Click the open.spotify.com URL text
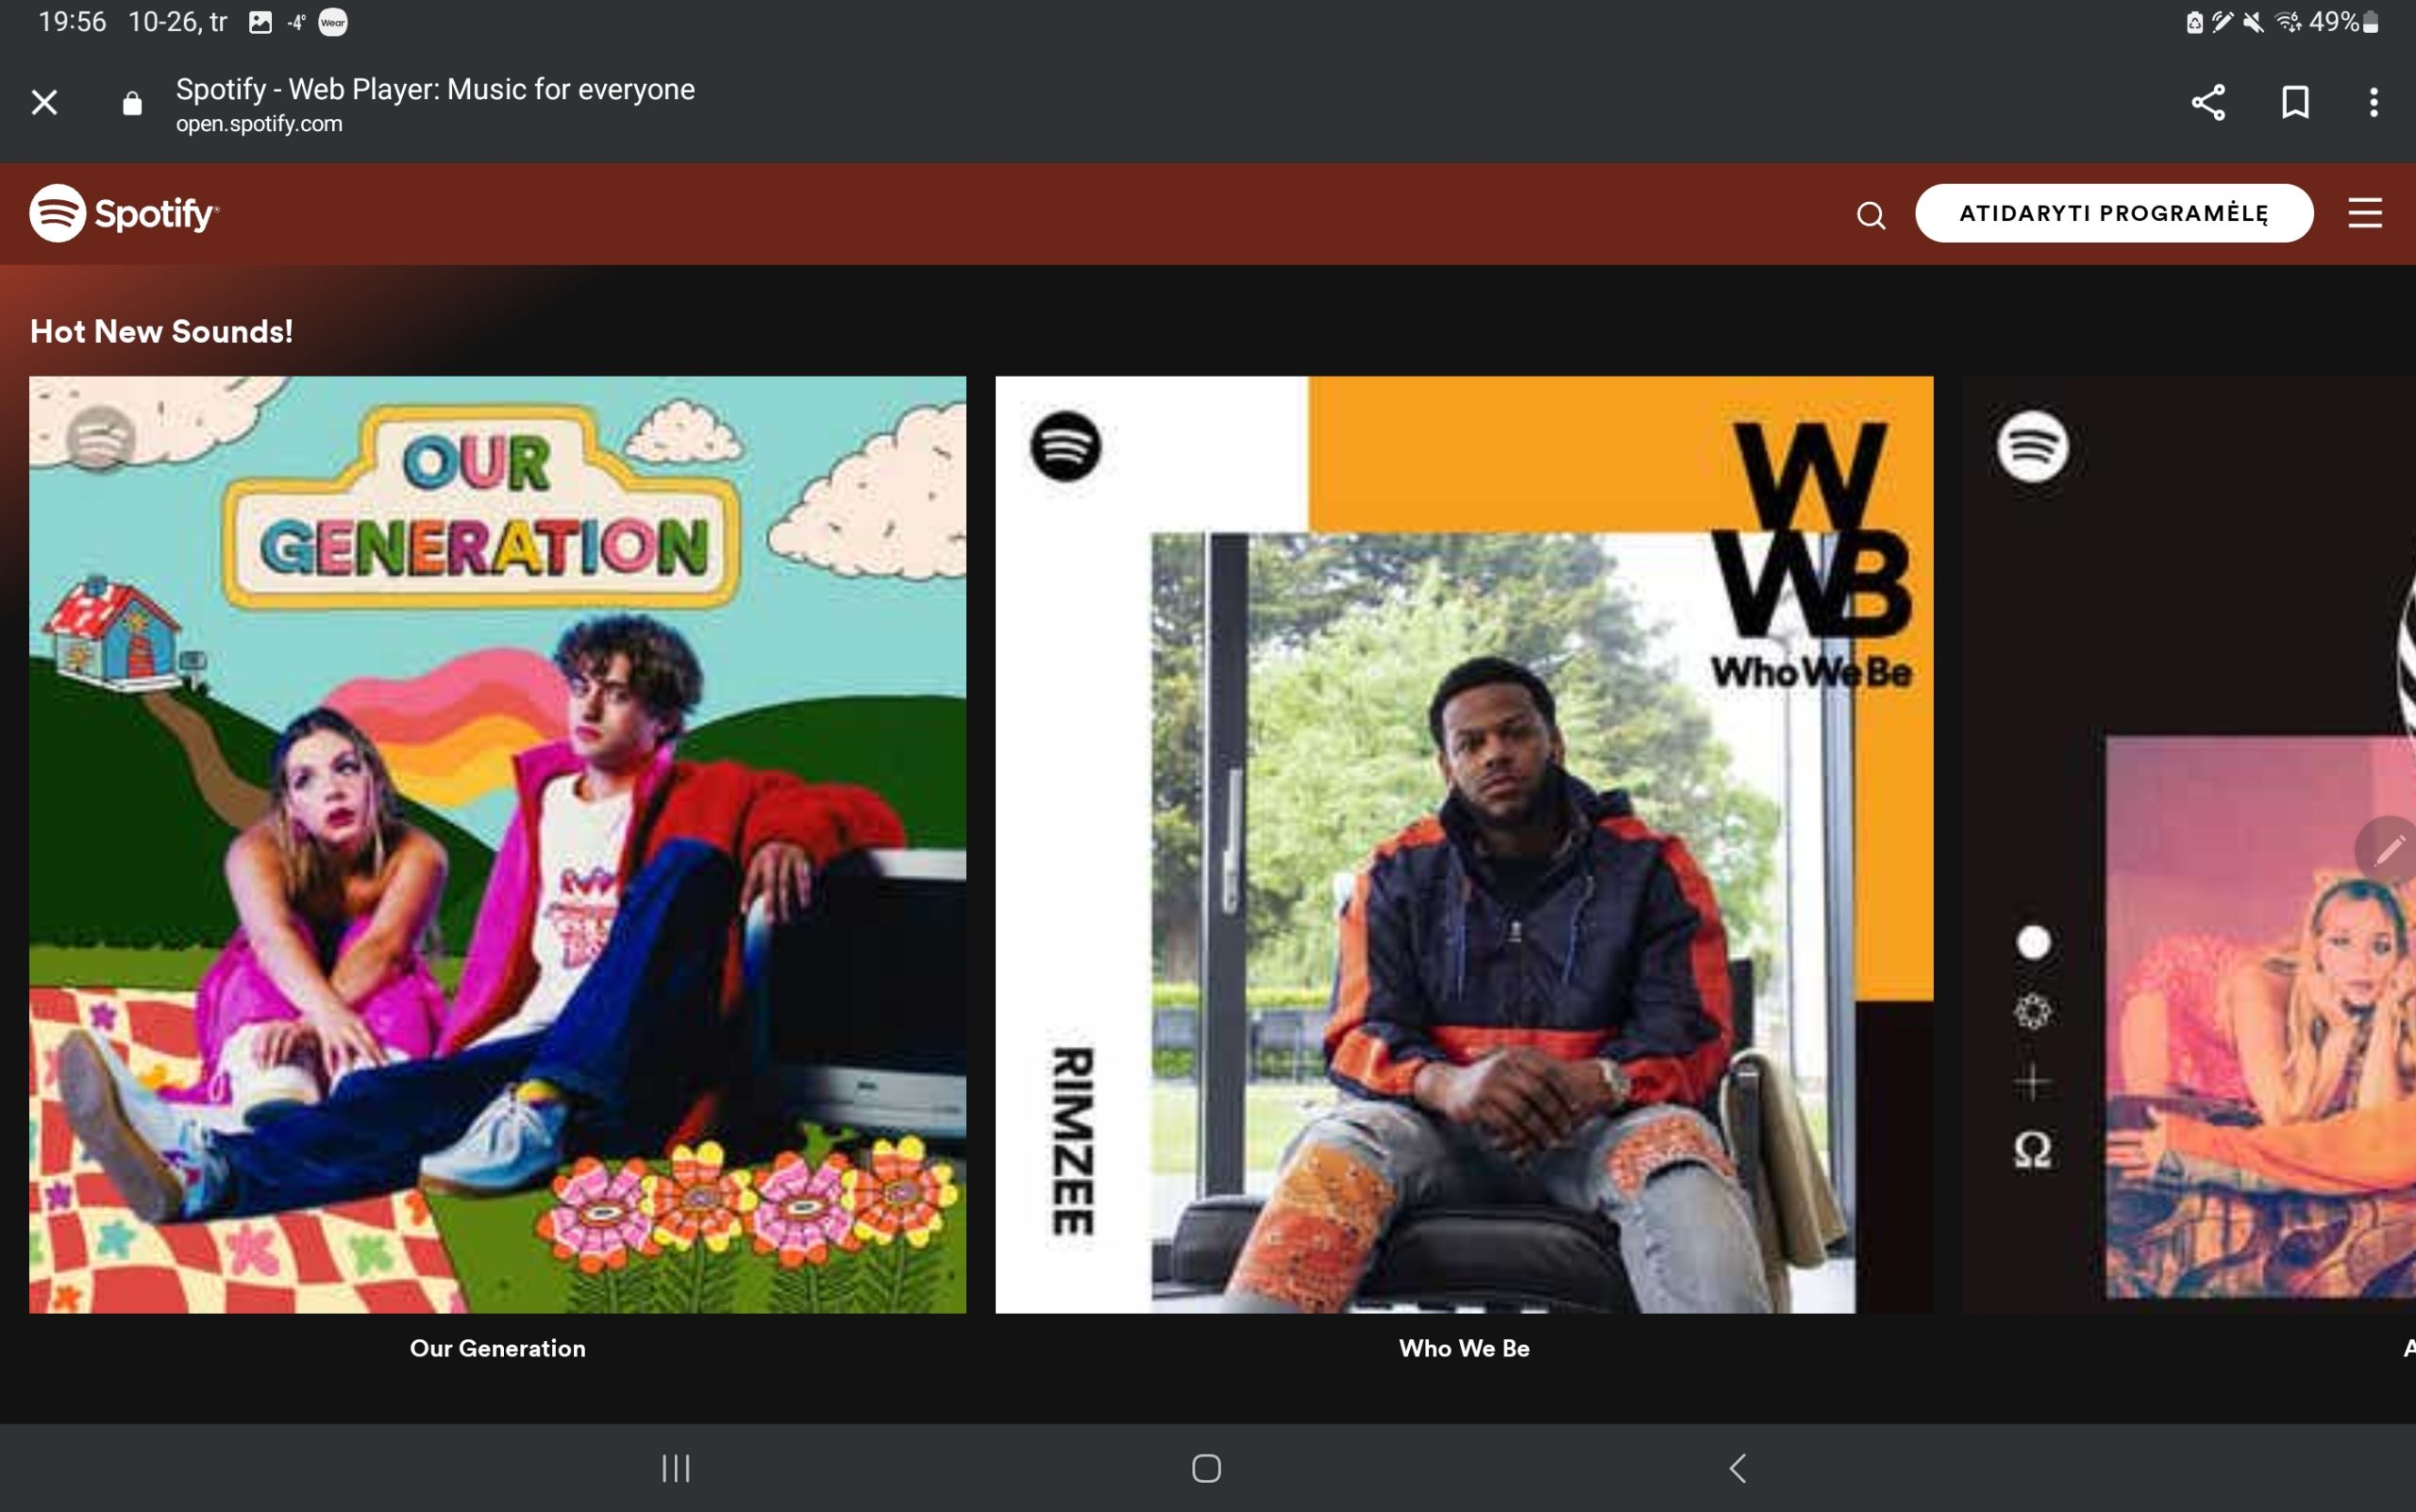Image resolution: width=2416 pixels, height=1512 pixels. 259,124
